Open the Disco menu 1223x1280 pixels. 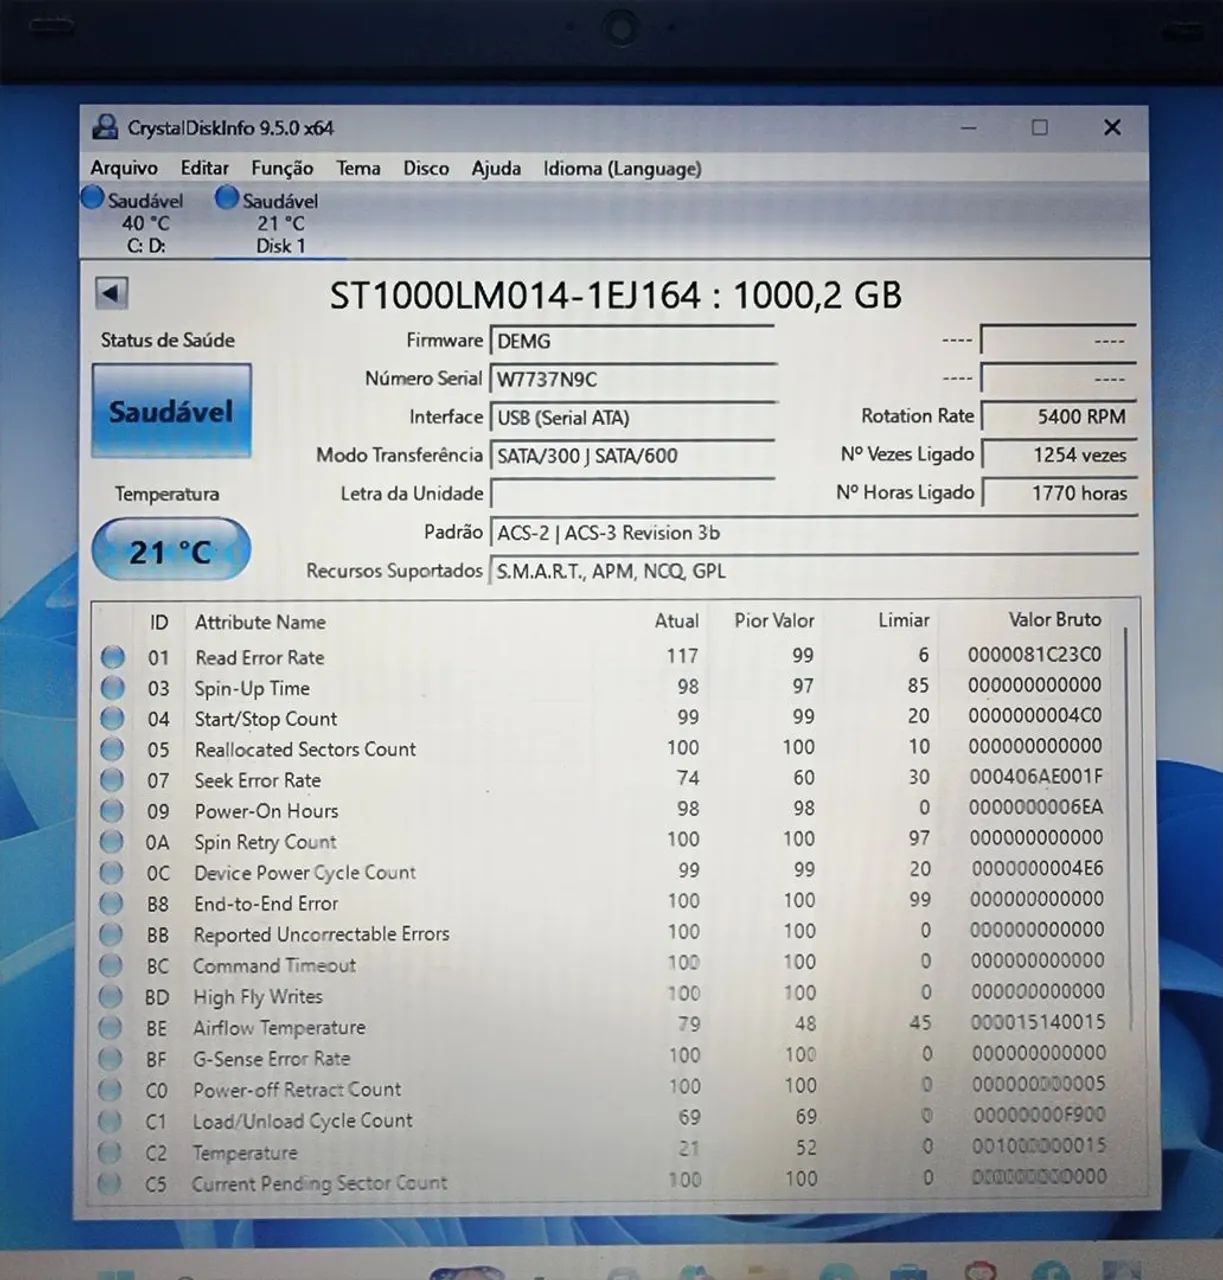pyautogui.click(x=426, y=168)
